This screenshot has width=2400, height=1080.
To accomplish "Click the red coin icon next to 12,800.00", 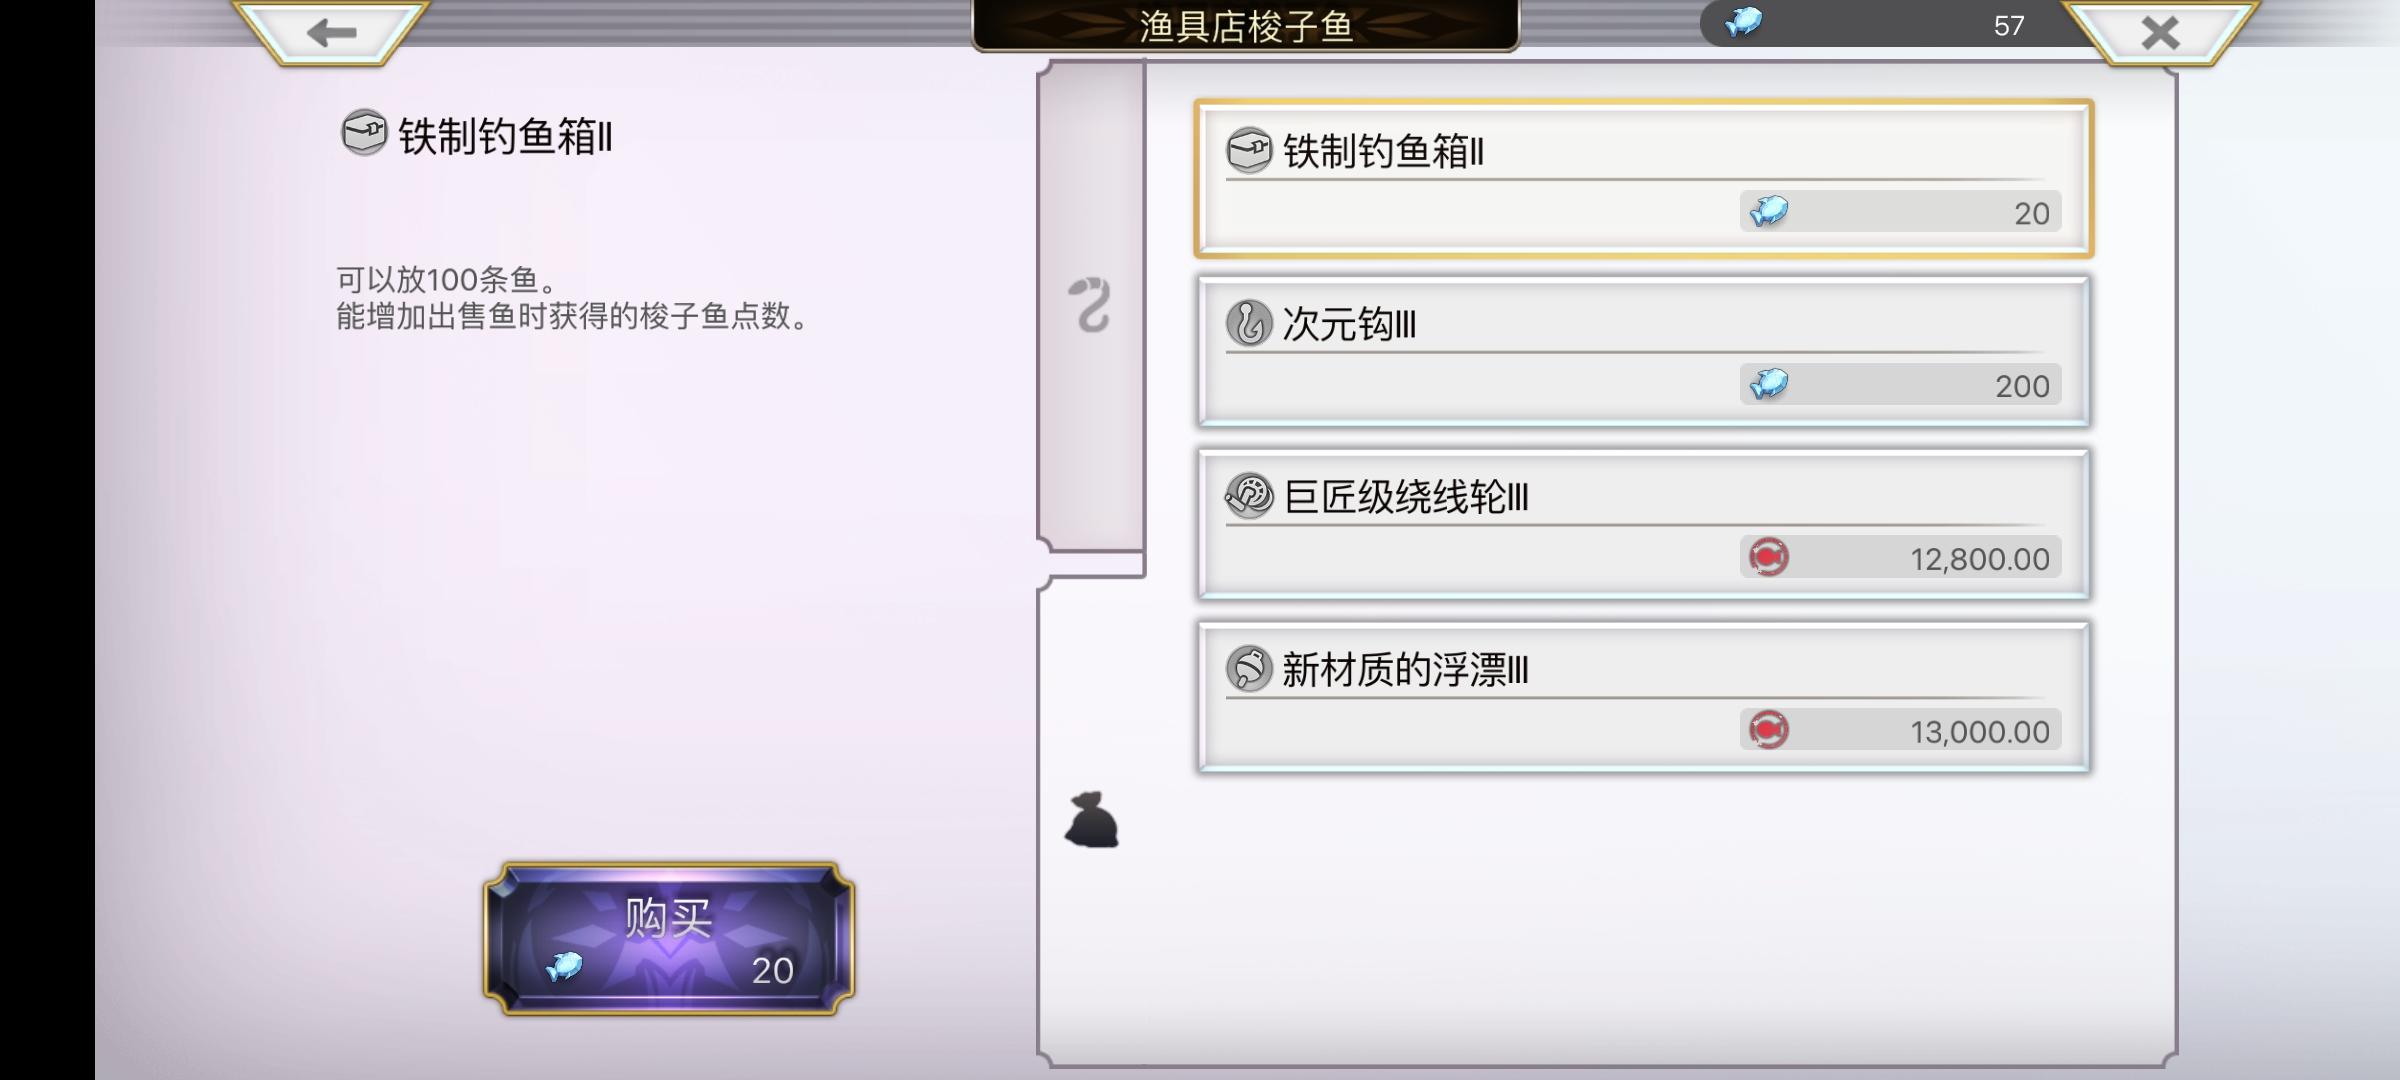I will click(x=1768, y=557).
